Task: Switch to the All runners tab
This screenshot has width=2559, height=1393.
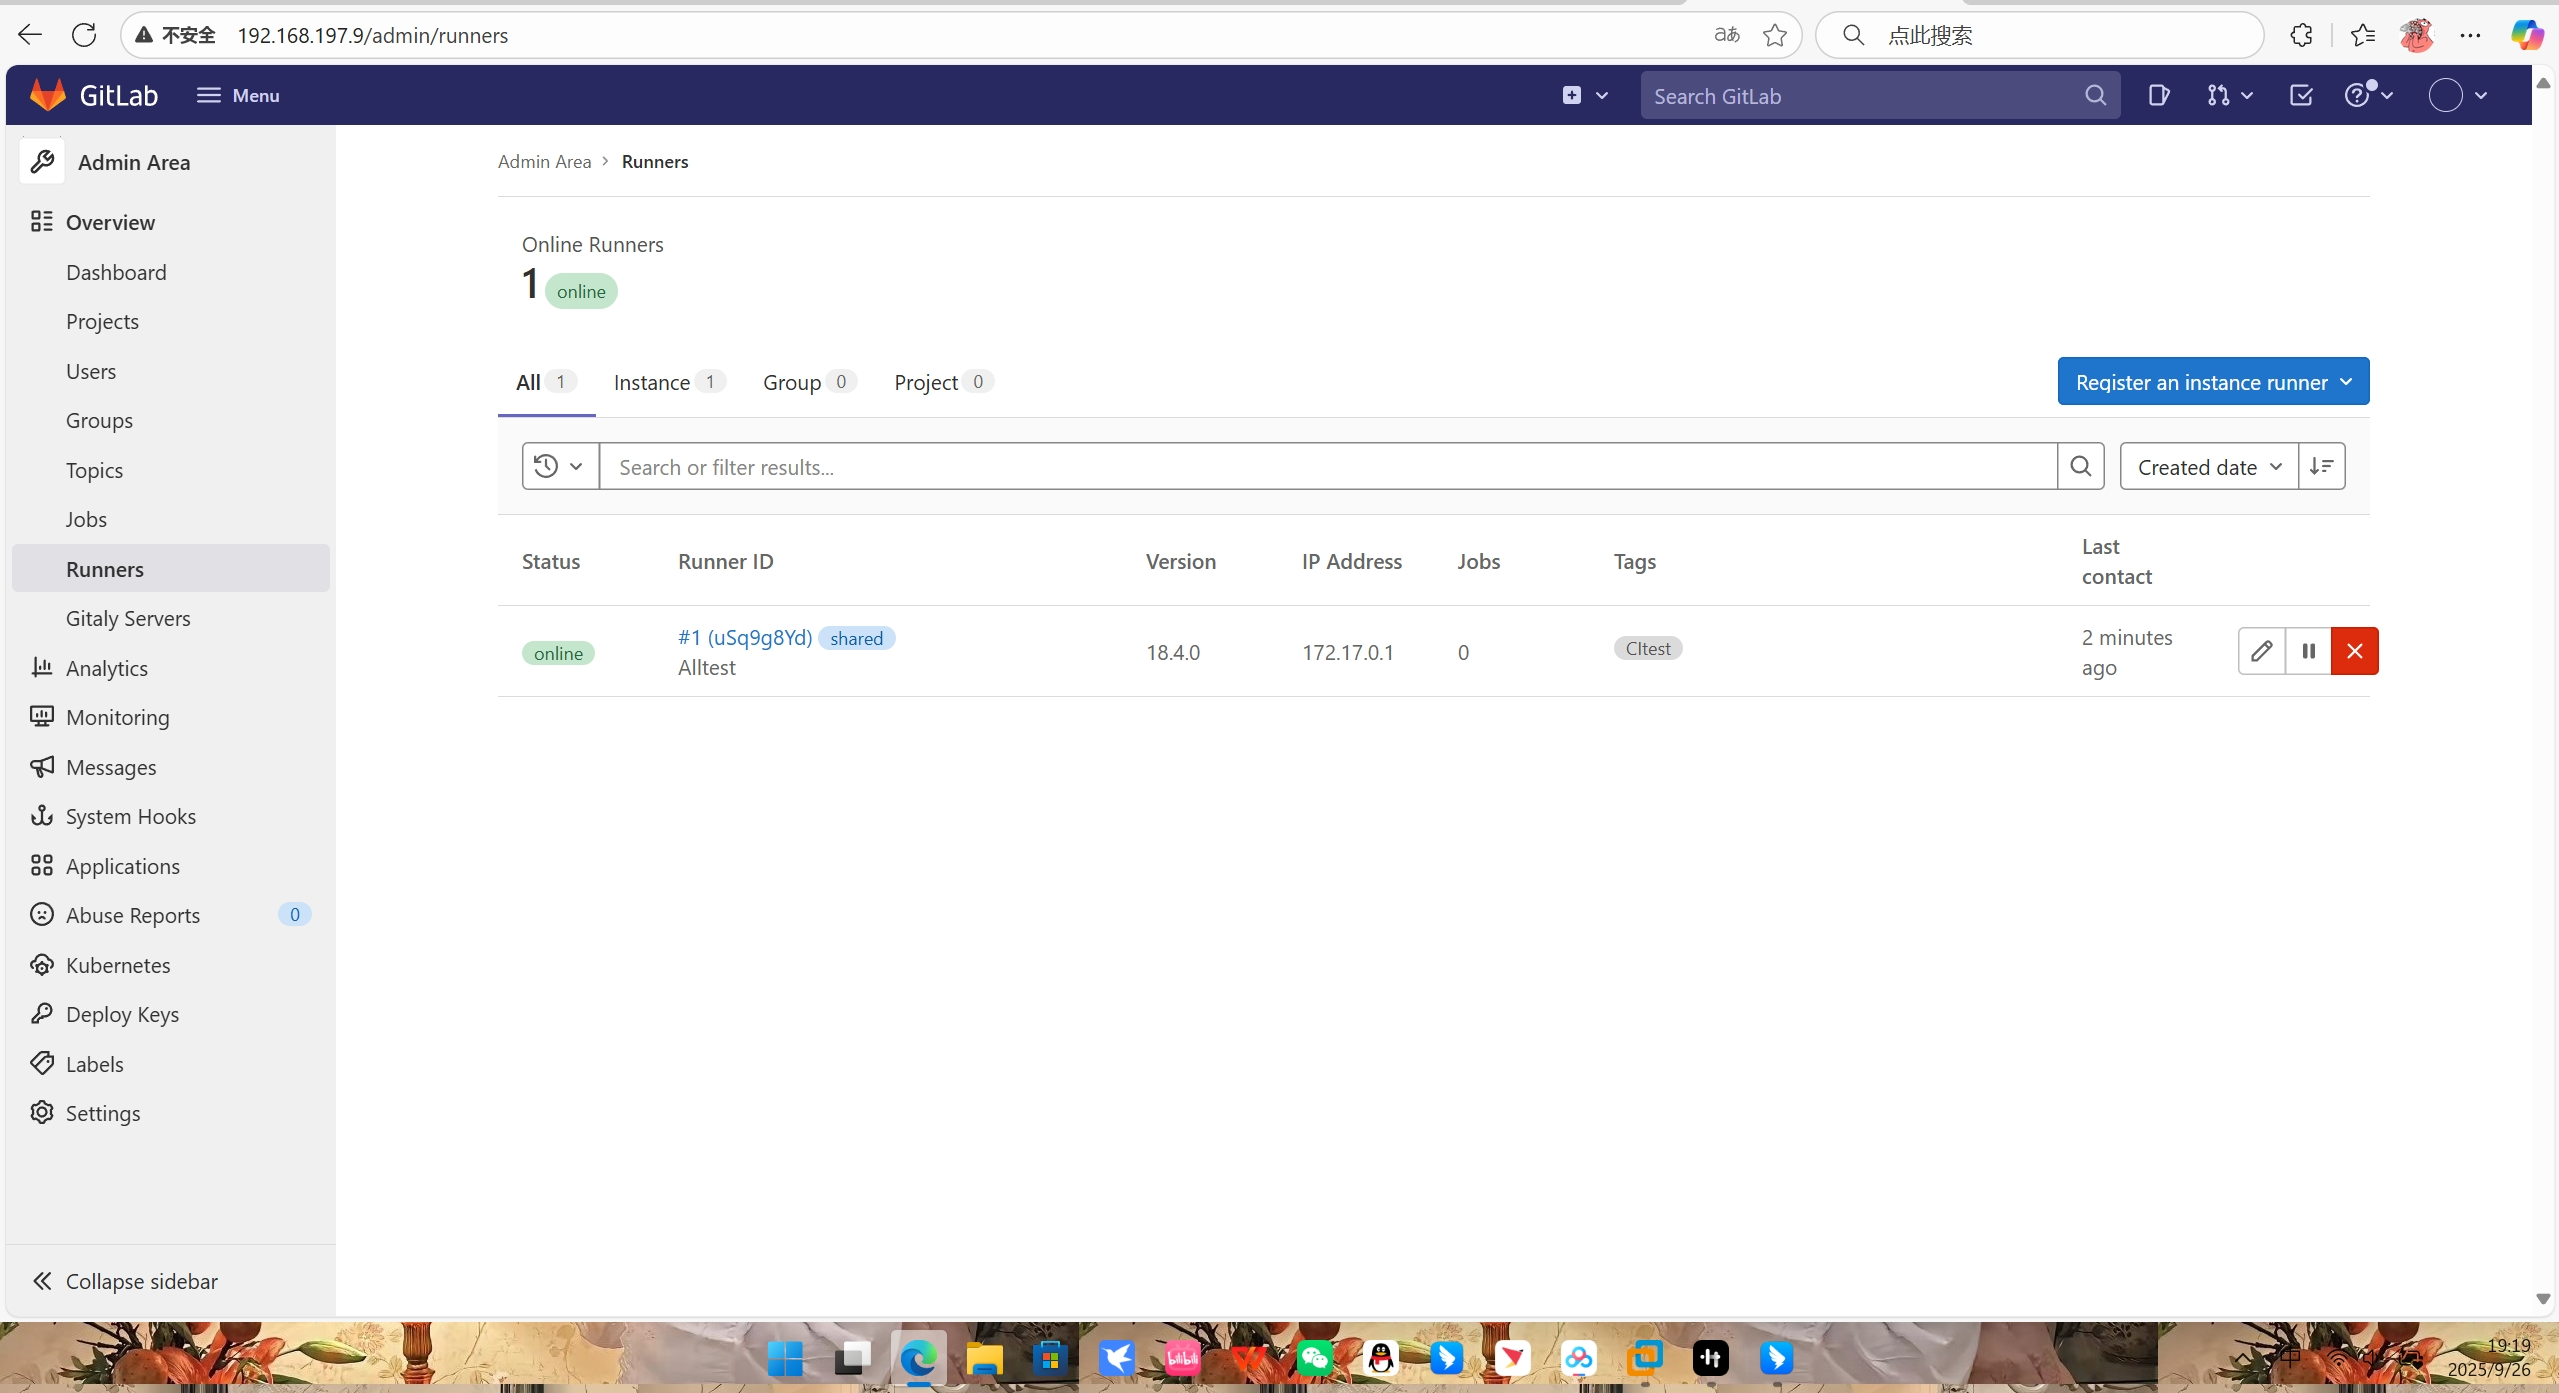Action: [546, 382]
